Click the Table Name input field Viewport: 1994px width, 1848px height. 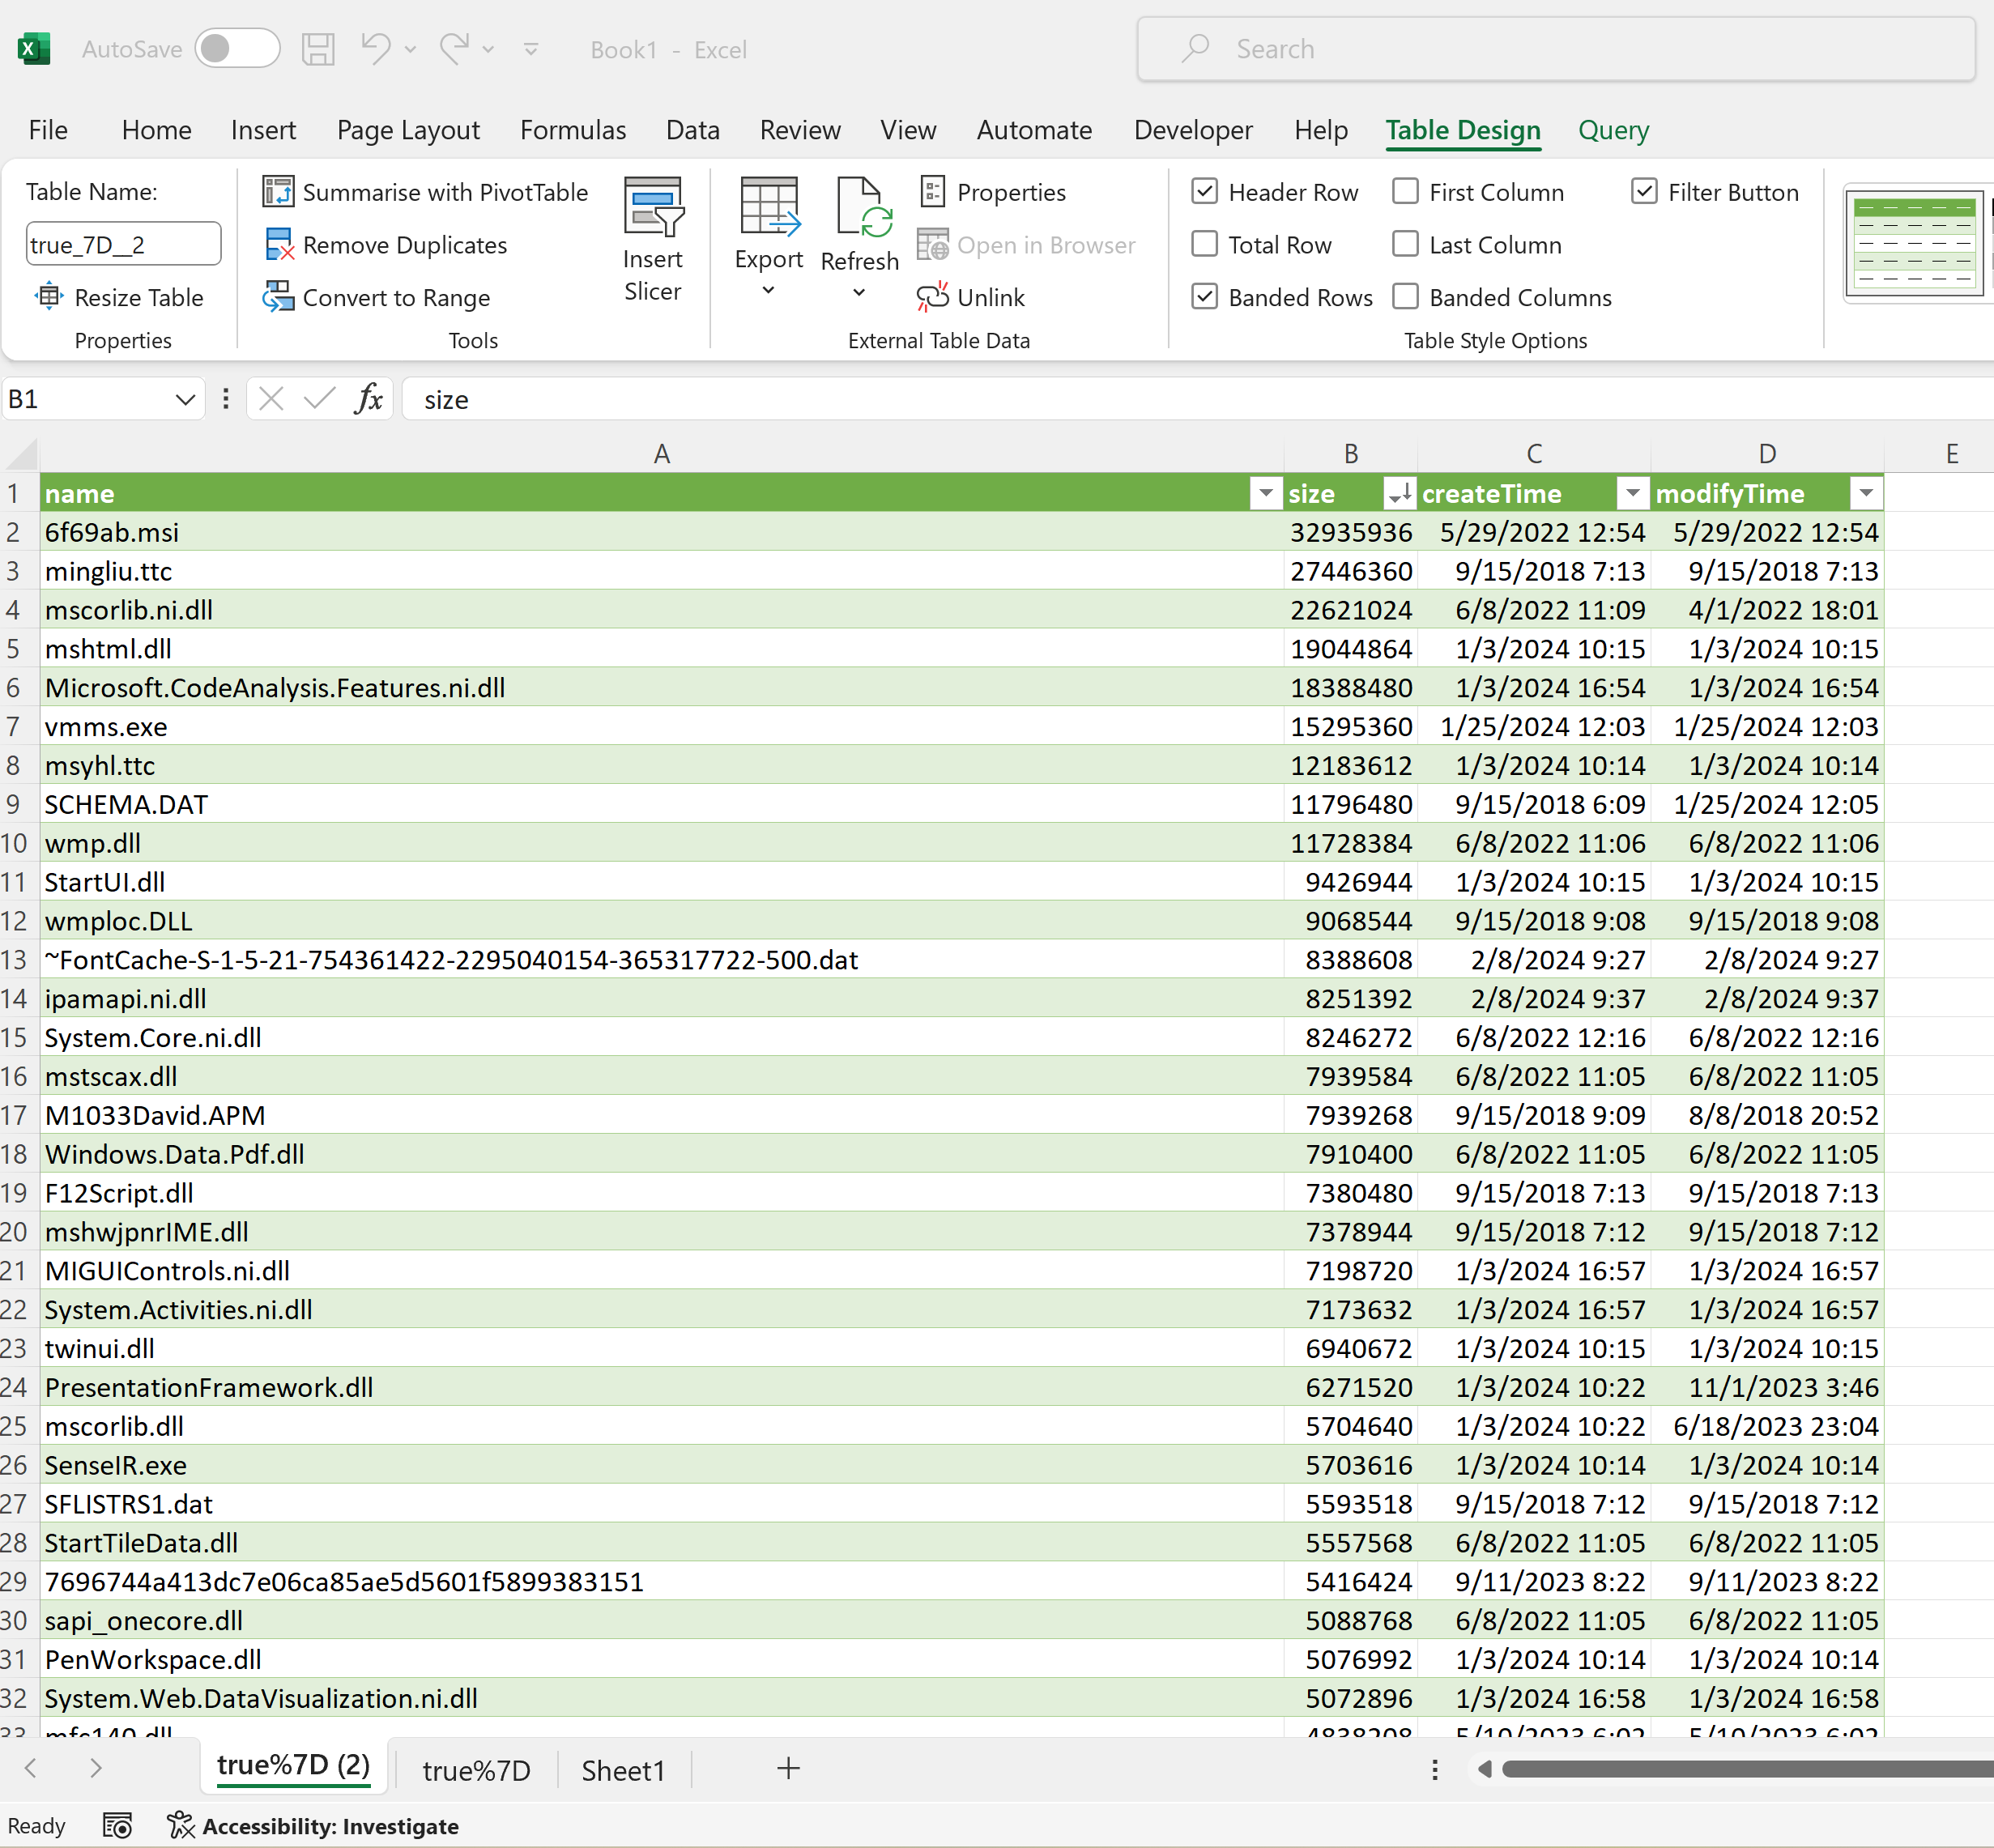point(123,245)
